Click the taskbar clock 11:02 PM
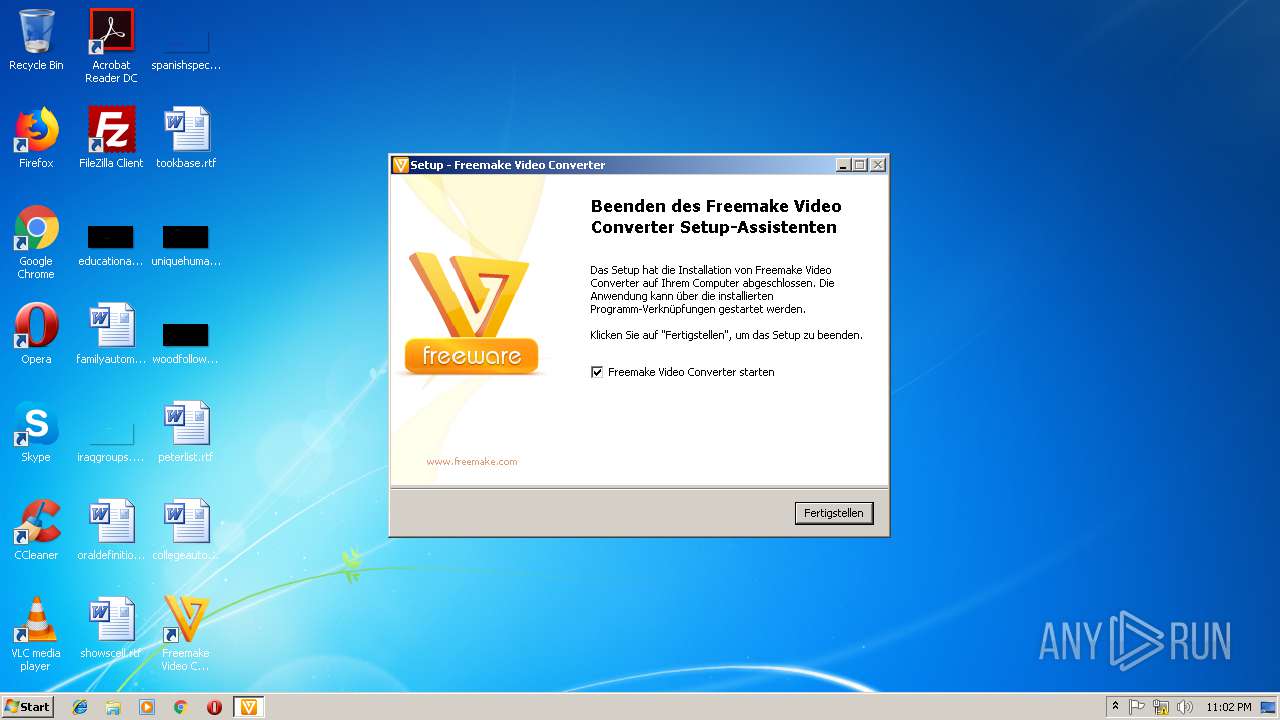1280x720 pixels. (x=1228, y=707)
